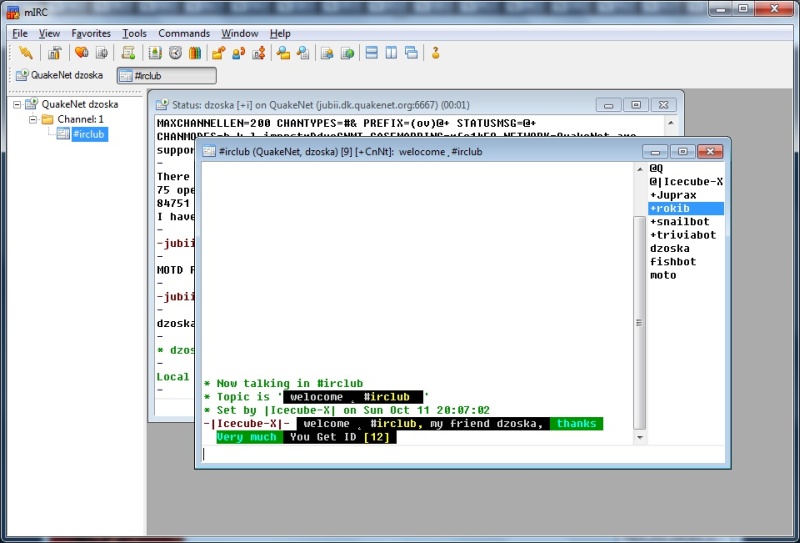Select +triviabot in the nick list

(686, 235)
